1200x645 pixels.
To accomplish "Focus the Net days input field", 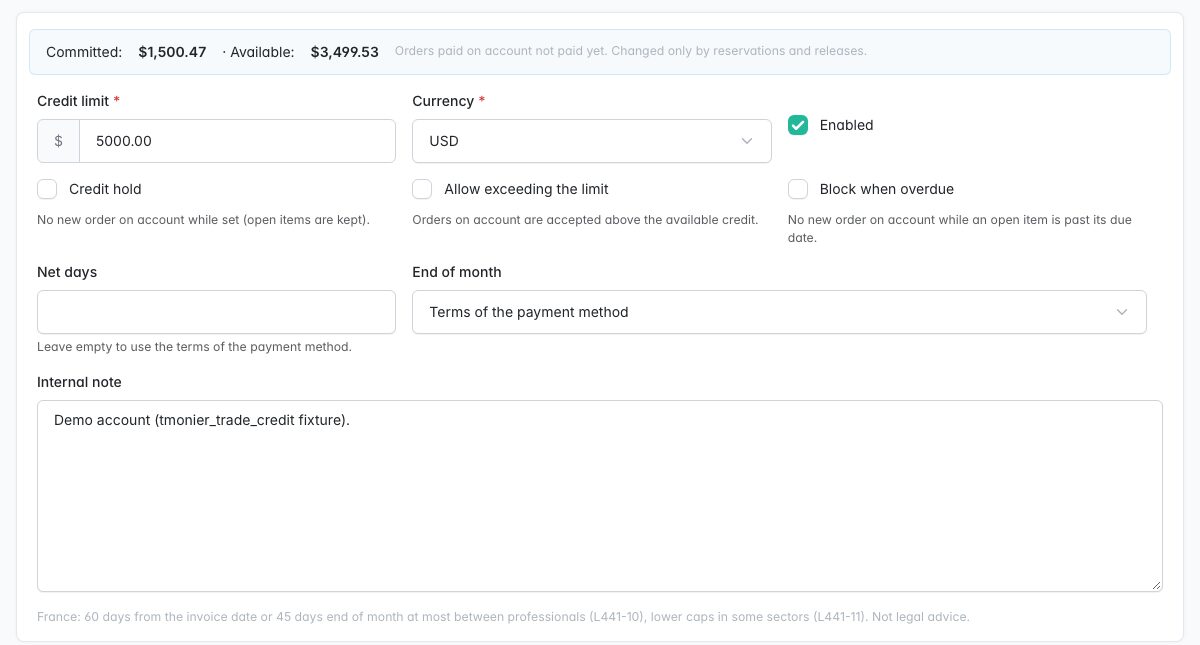I will [x=216, y=312].
